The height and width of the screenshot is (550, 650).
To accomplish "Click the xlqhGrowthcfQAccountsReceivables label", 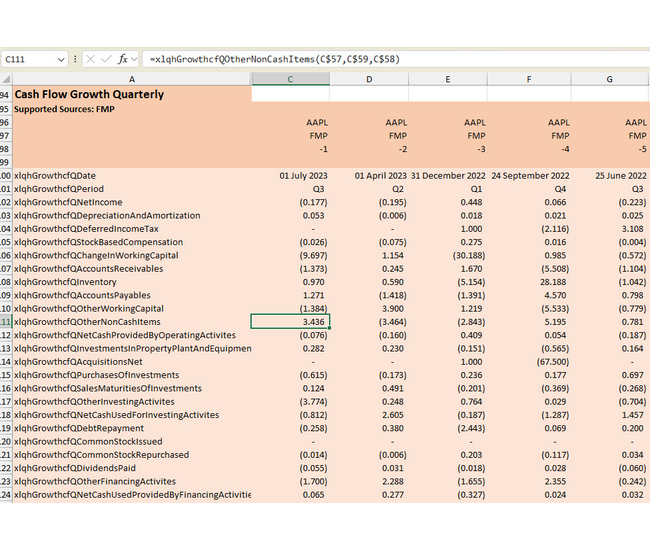I will 89,269.
